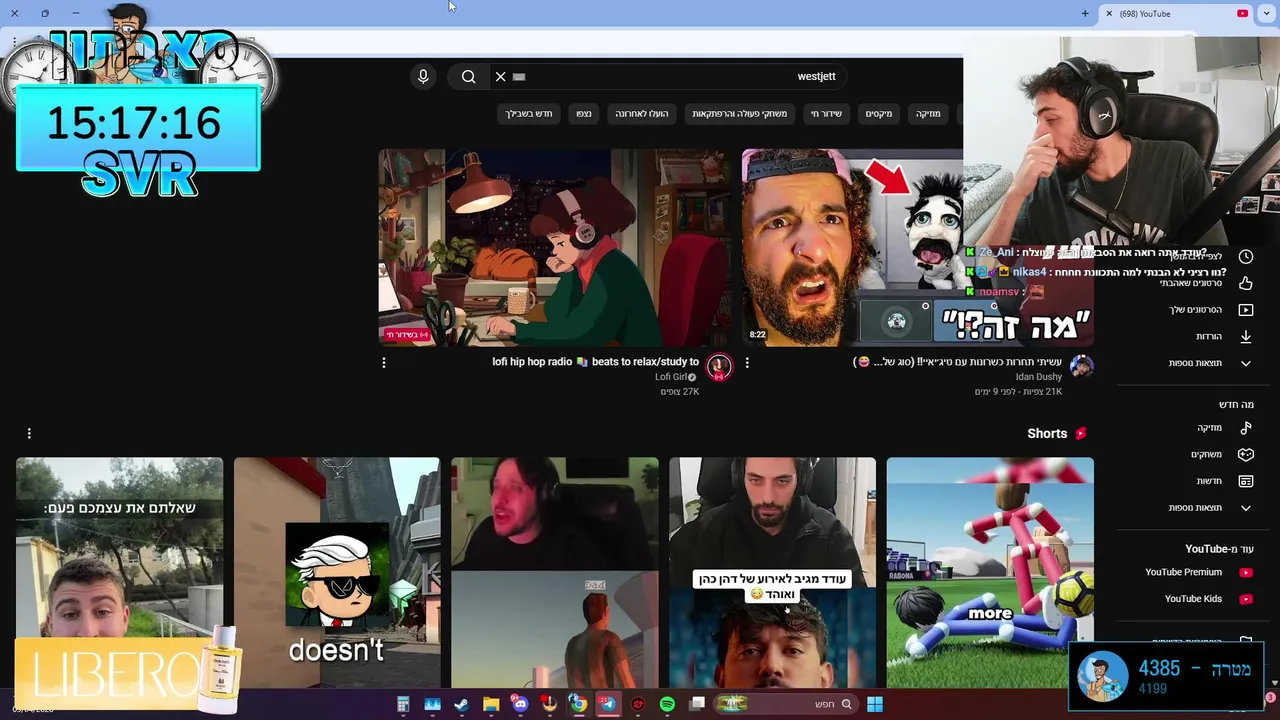Click the Idan Dushy channel name
This screenshot has height=720, width=1280.
pos(1038,377)
